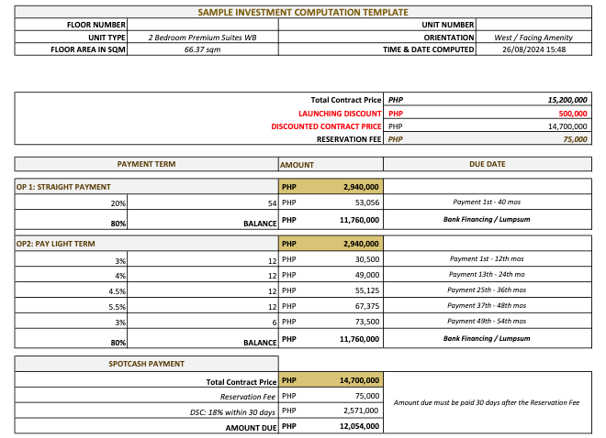The image size is (606, 438).
Task: Click 'Payment 49th - 54th mos' due date
Action: 487,321
